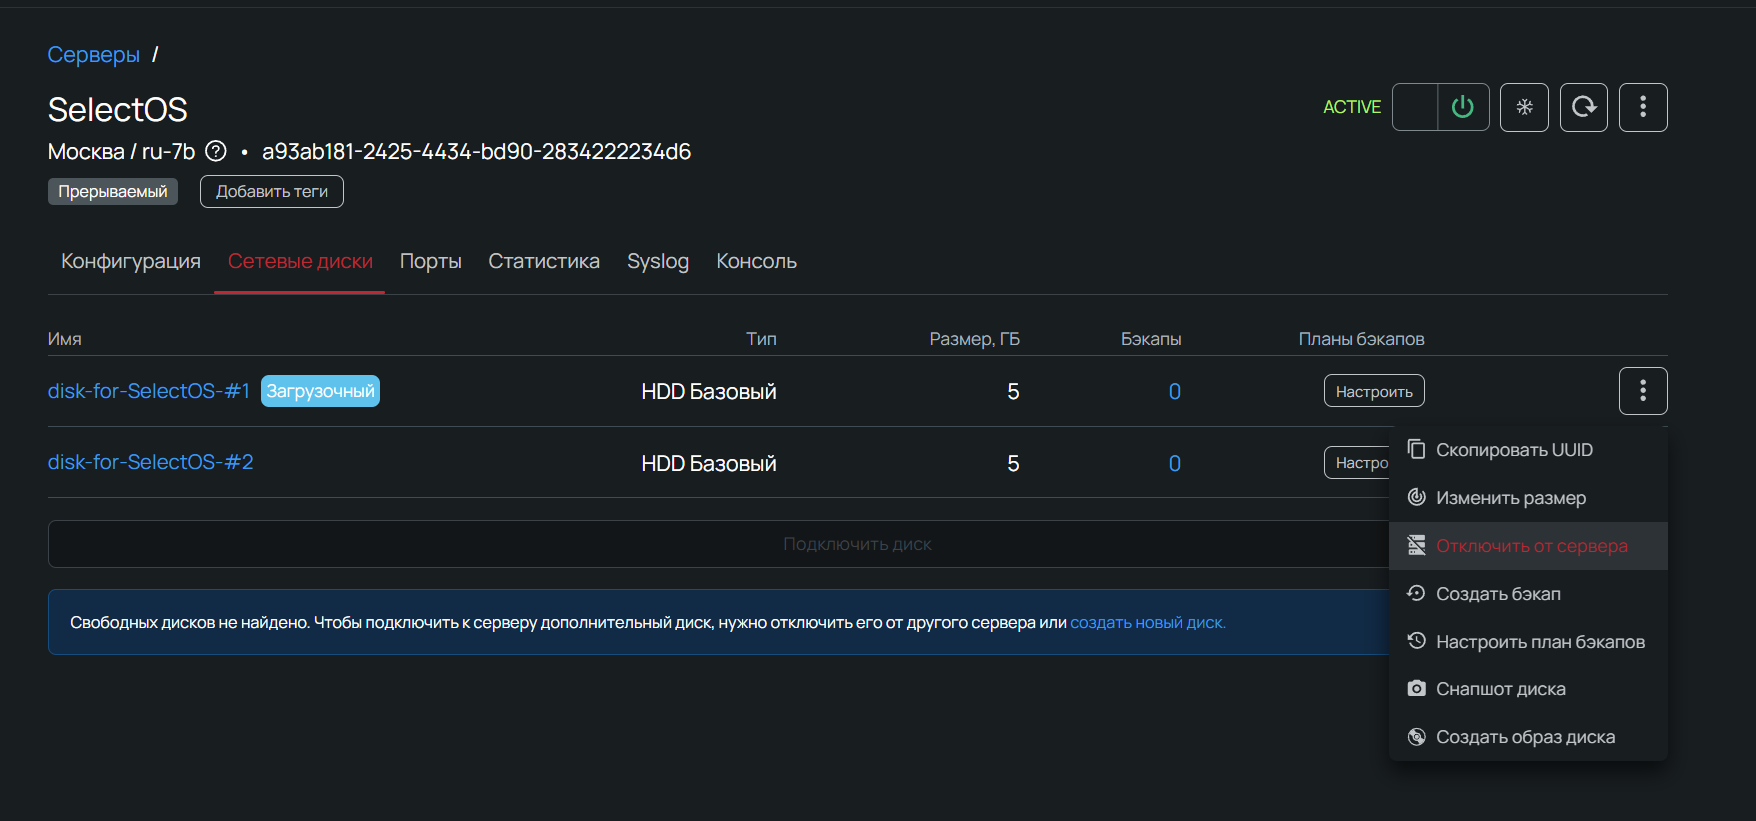Open the Порты tab

[430, 261]
